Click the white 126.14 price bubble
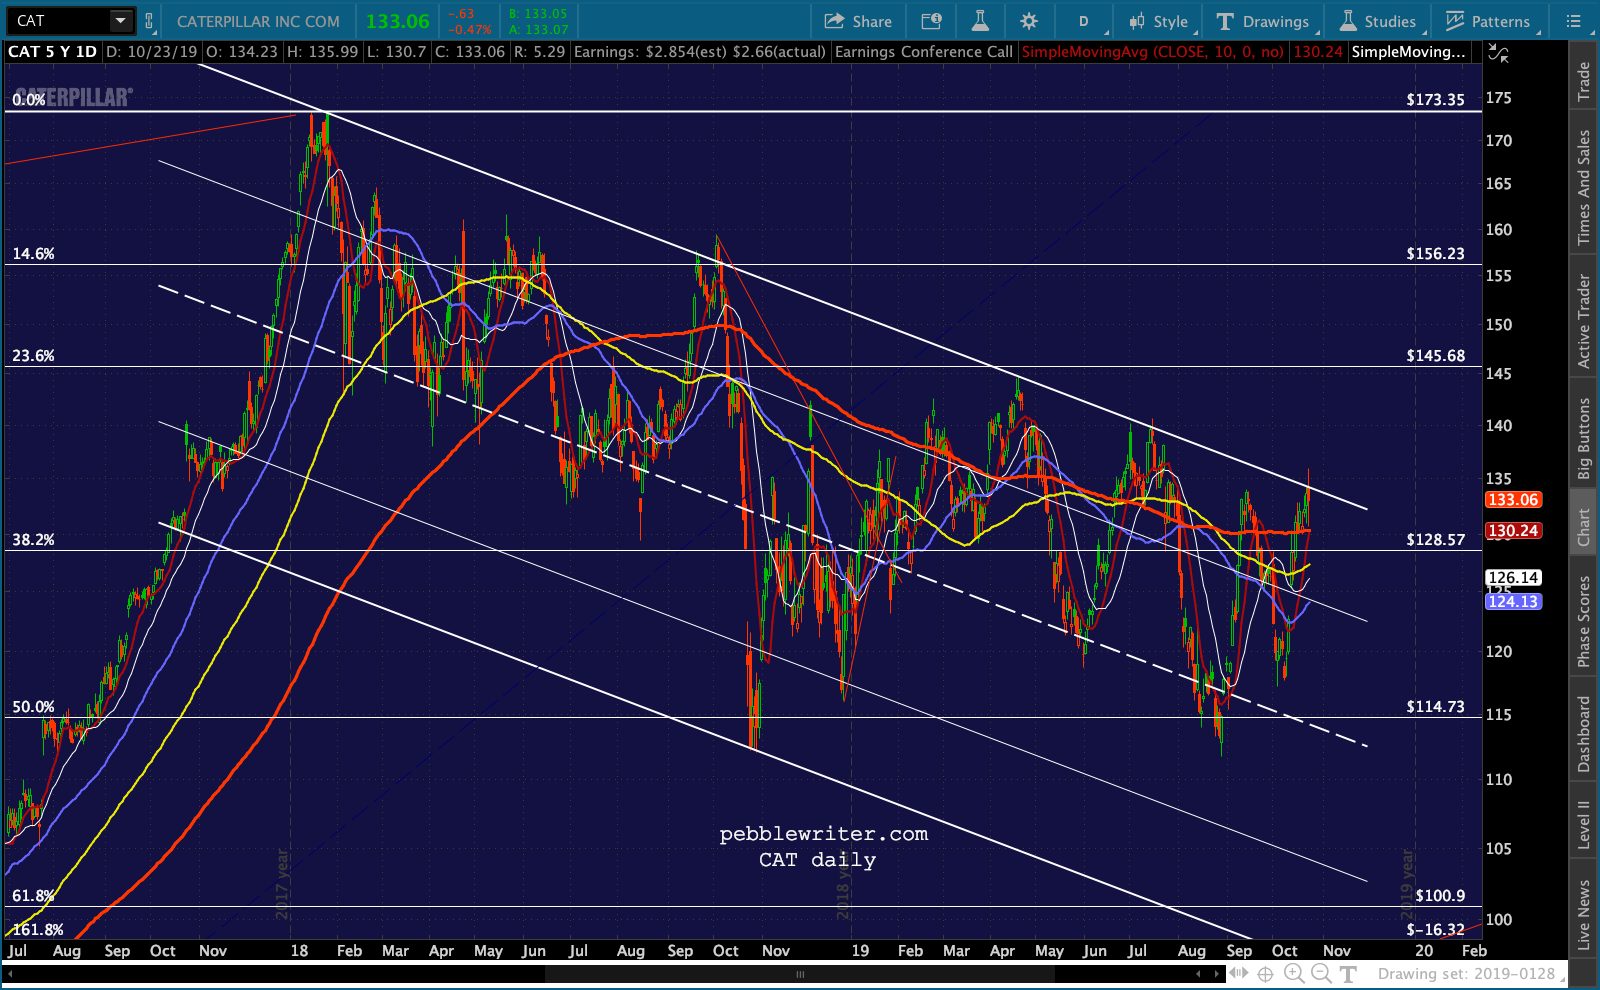The image size is (1600, 990). tap(1513, 578)
